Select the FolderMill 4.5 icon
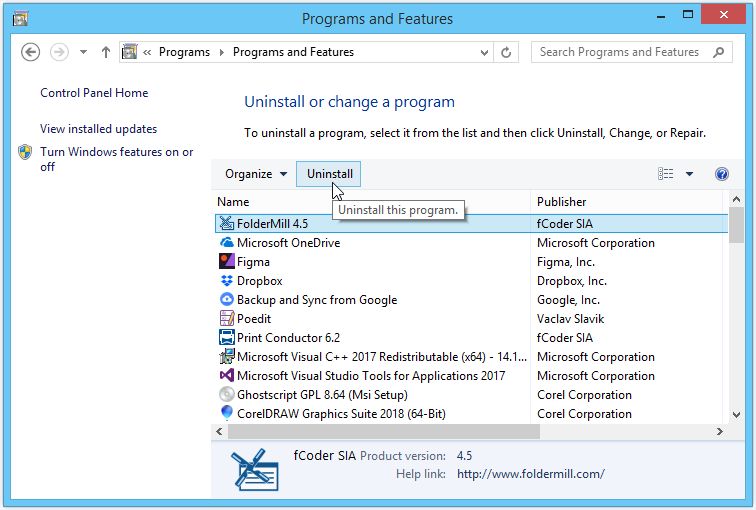Image resolution: width=756 pixels, height=510 pixels. [227, 224]
